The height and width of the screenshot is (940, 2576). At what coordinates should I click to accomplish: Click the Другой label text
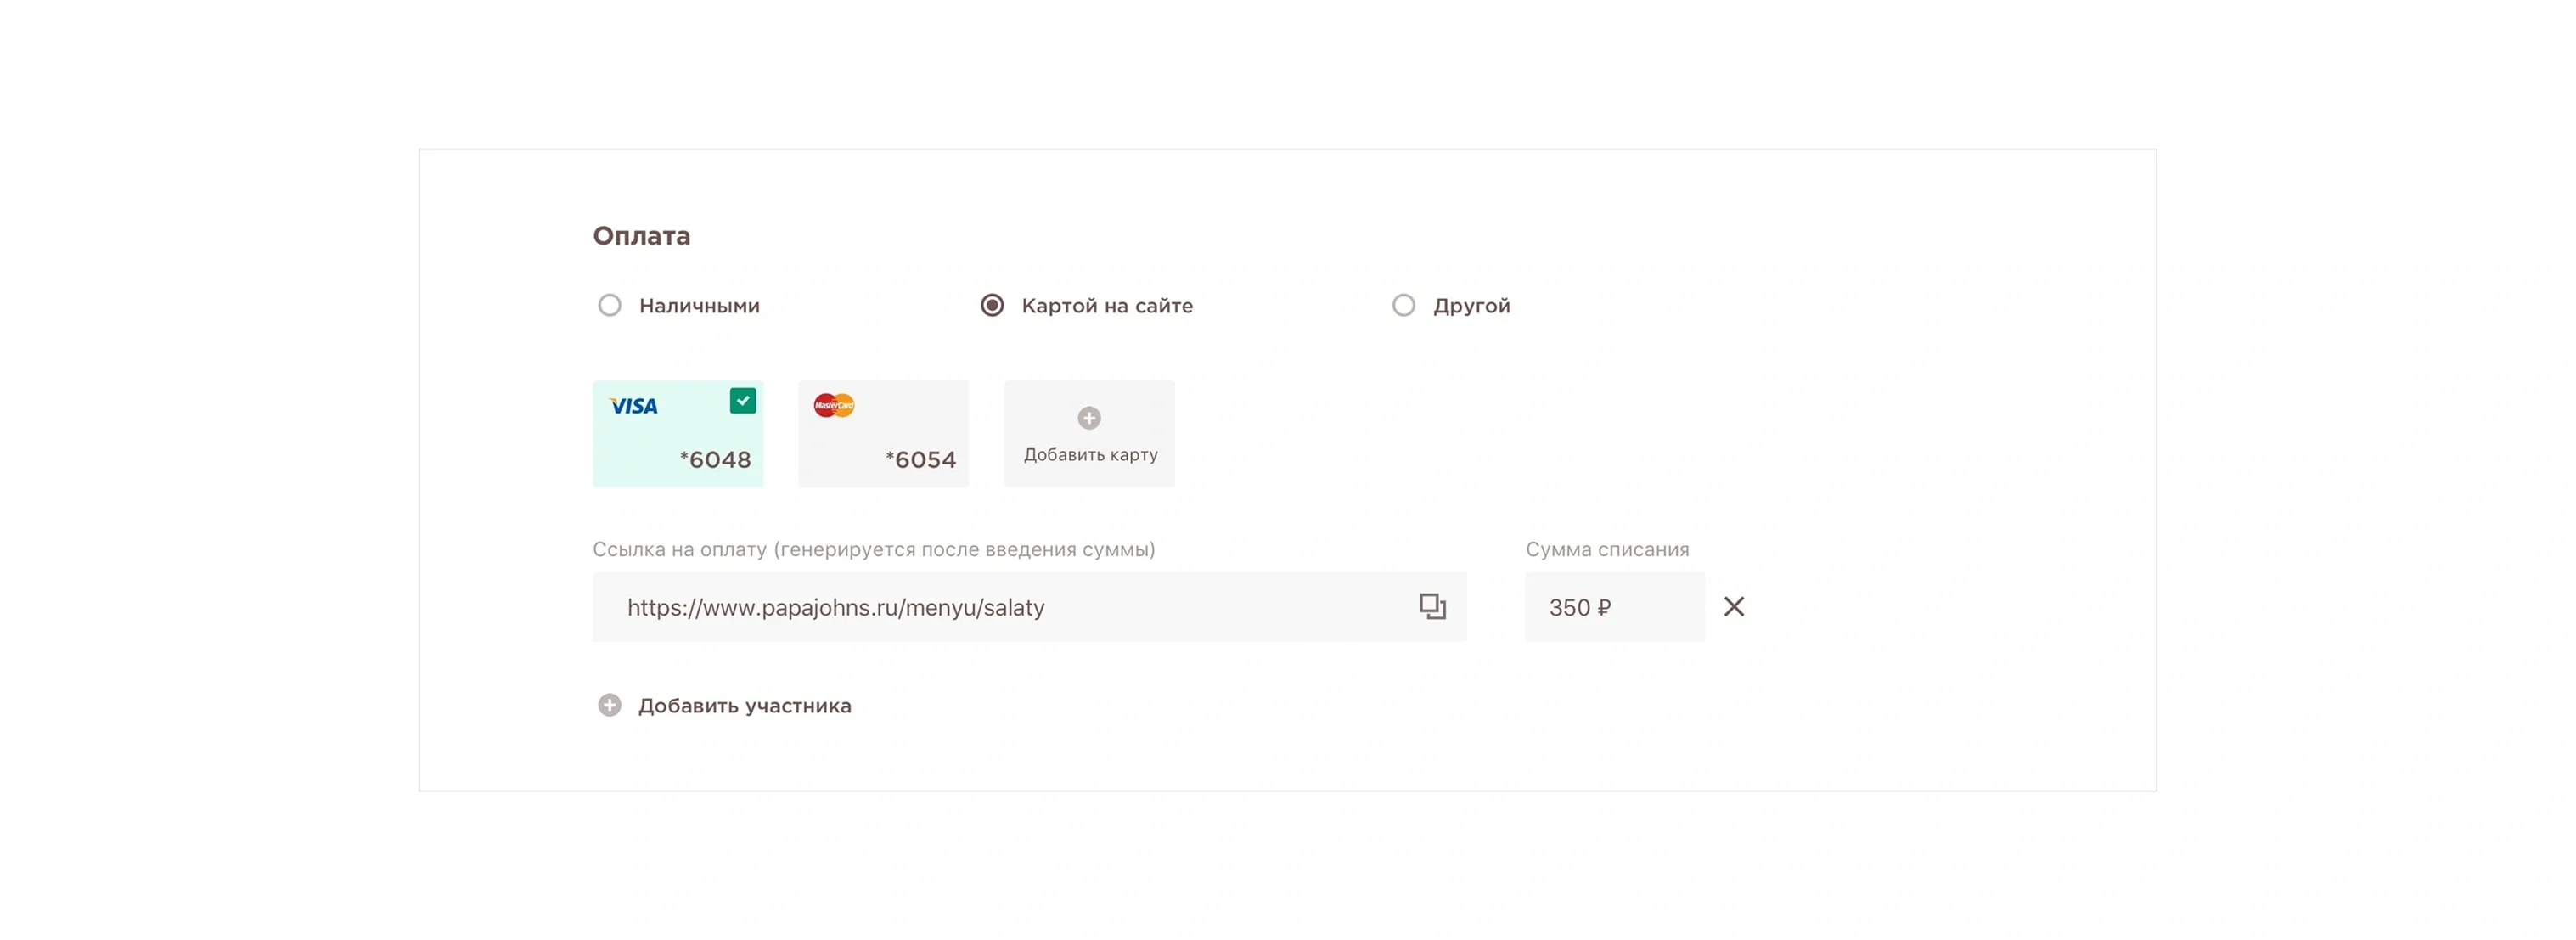[1471, 306]
